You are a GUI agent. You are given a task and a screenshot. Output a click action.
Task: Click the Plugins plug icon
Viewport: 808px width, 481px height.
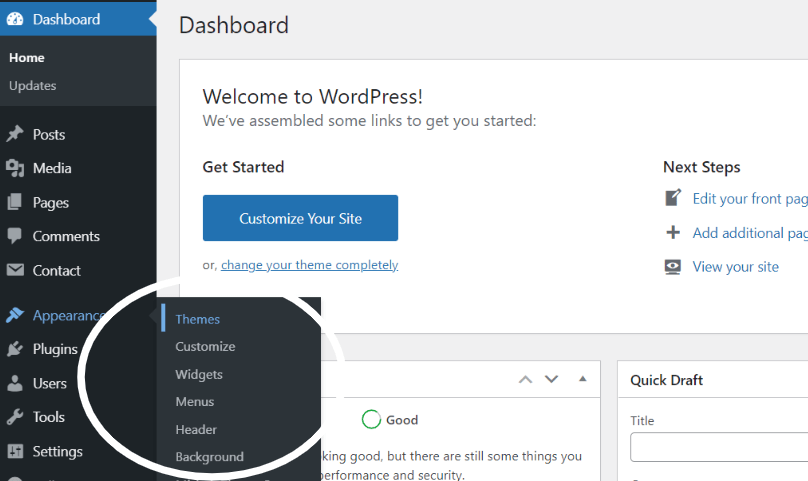(15, 349)
